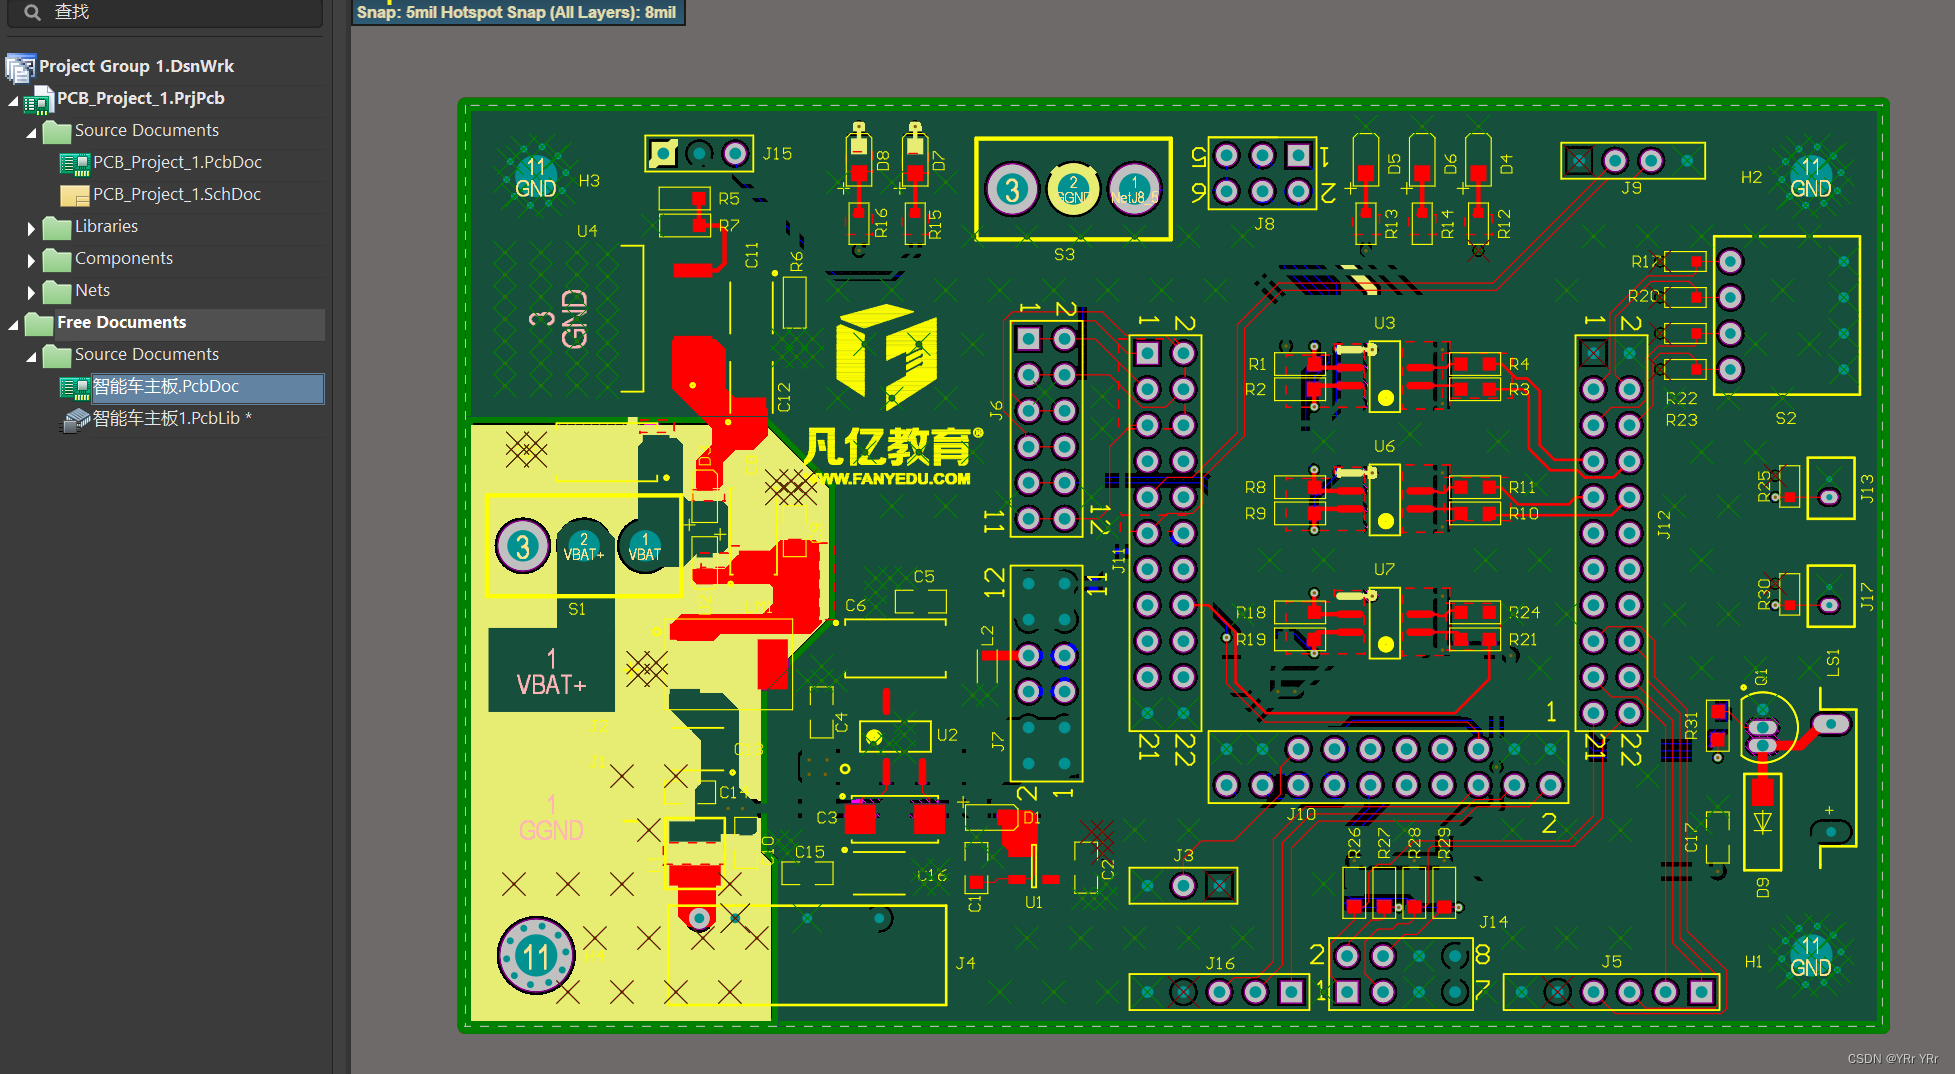The width and height of the screenshot is (1955, 1074).
Task: Open PCB_Project_1.SchDoc
Action: [177, 194]
